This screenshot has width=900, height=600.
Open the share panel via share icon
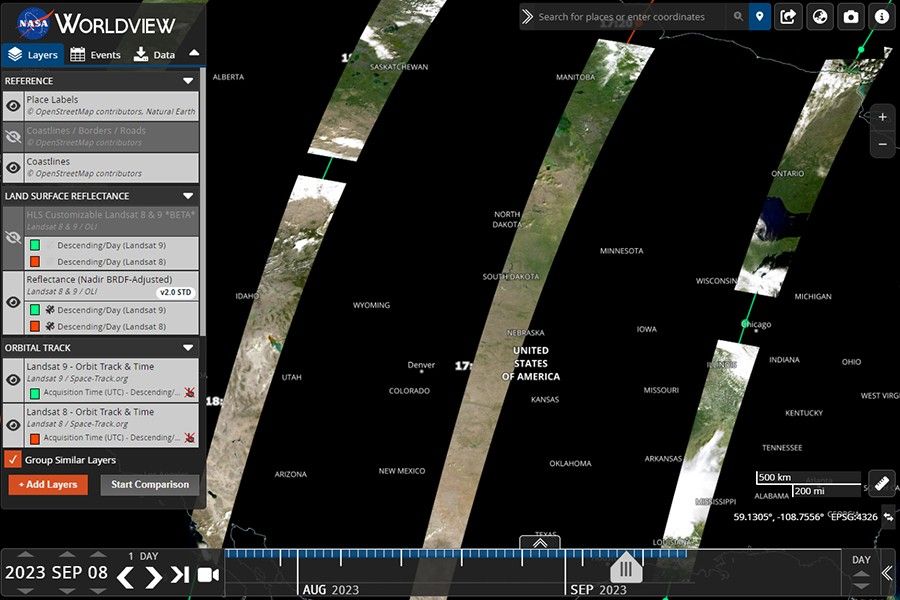tap(788, 17)
